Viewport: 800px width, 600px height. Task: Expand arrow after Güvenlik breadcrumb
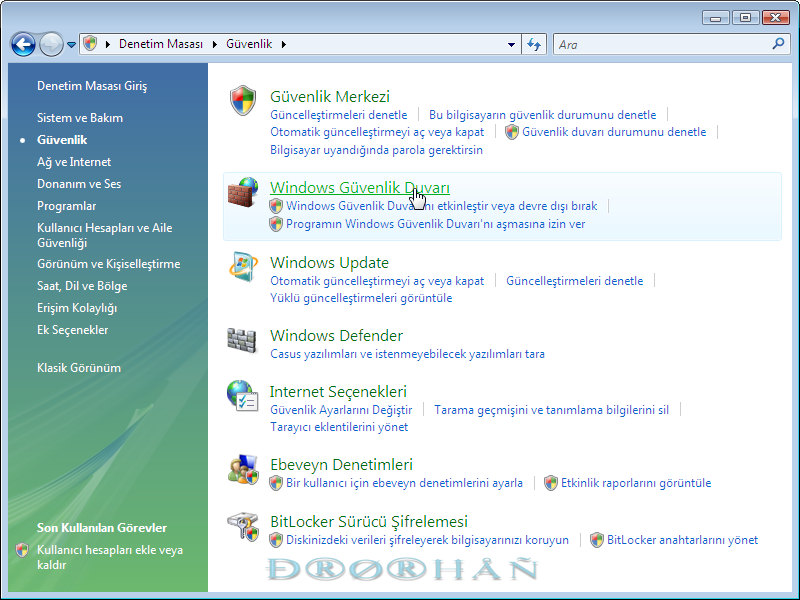click(x=284, y=44)
